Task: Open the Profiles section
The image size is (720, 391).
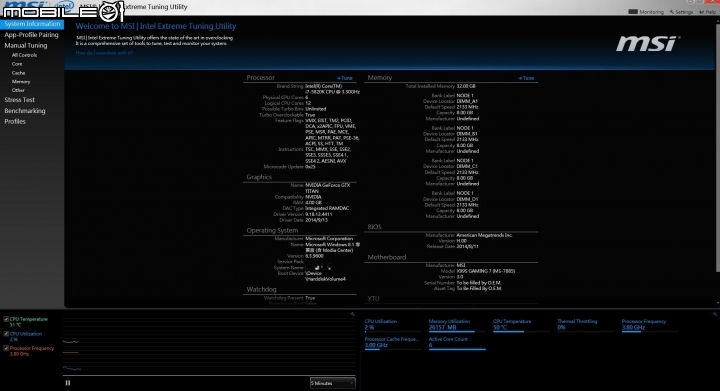Action: (x=15, y=122)
